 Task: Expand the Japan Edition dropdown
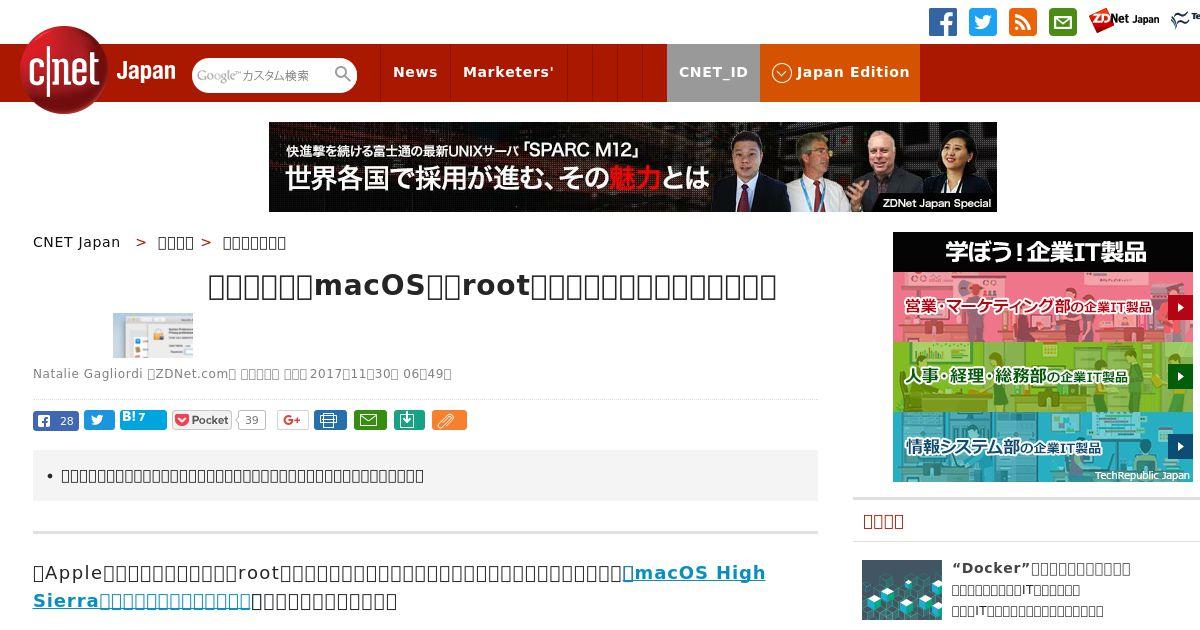(x=840, y=72)
